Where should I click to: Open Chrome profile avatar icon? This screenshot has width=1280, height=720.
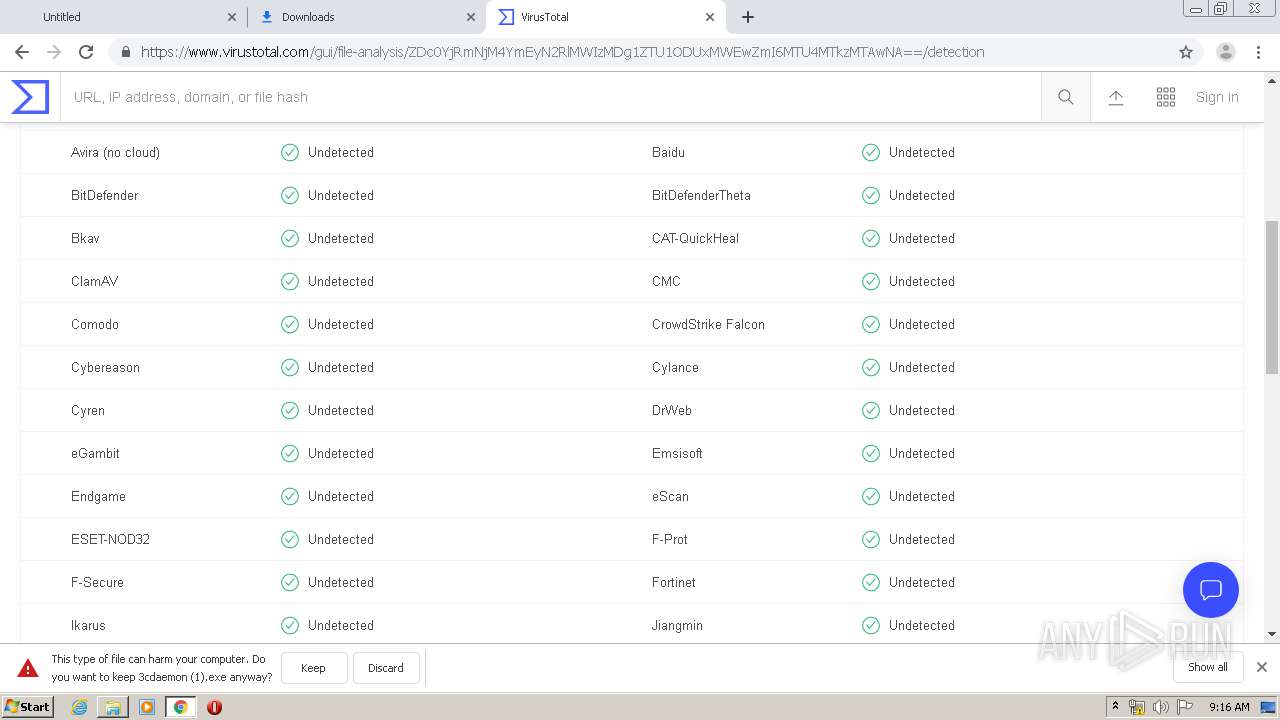1226,52
